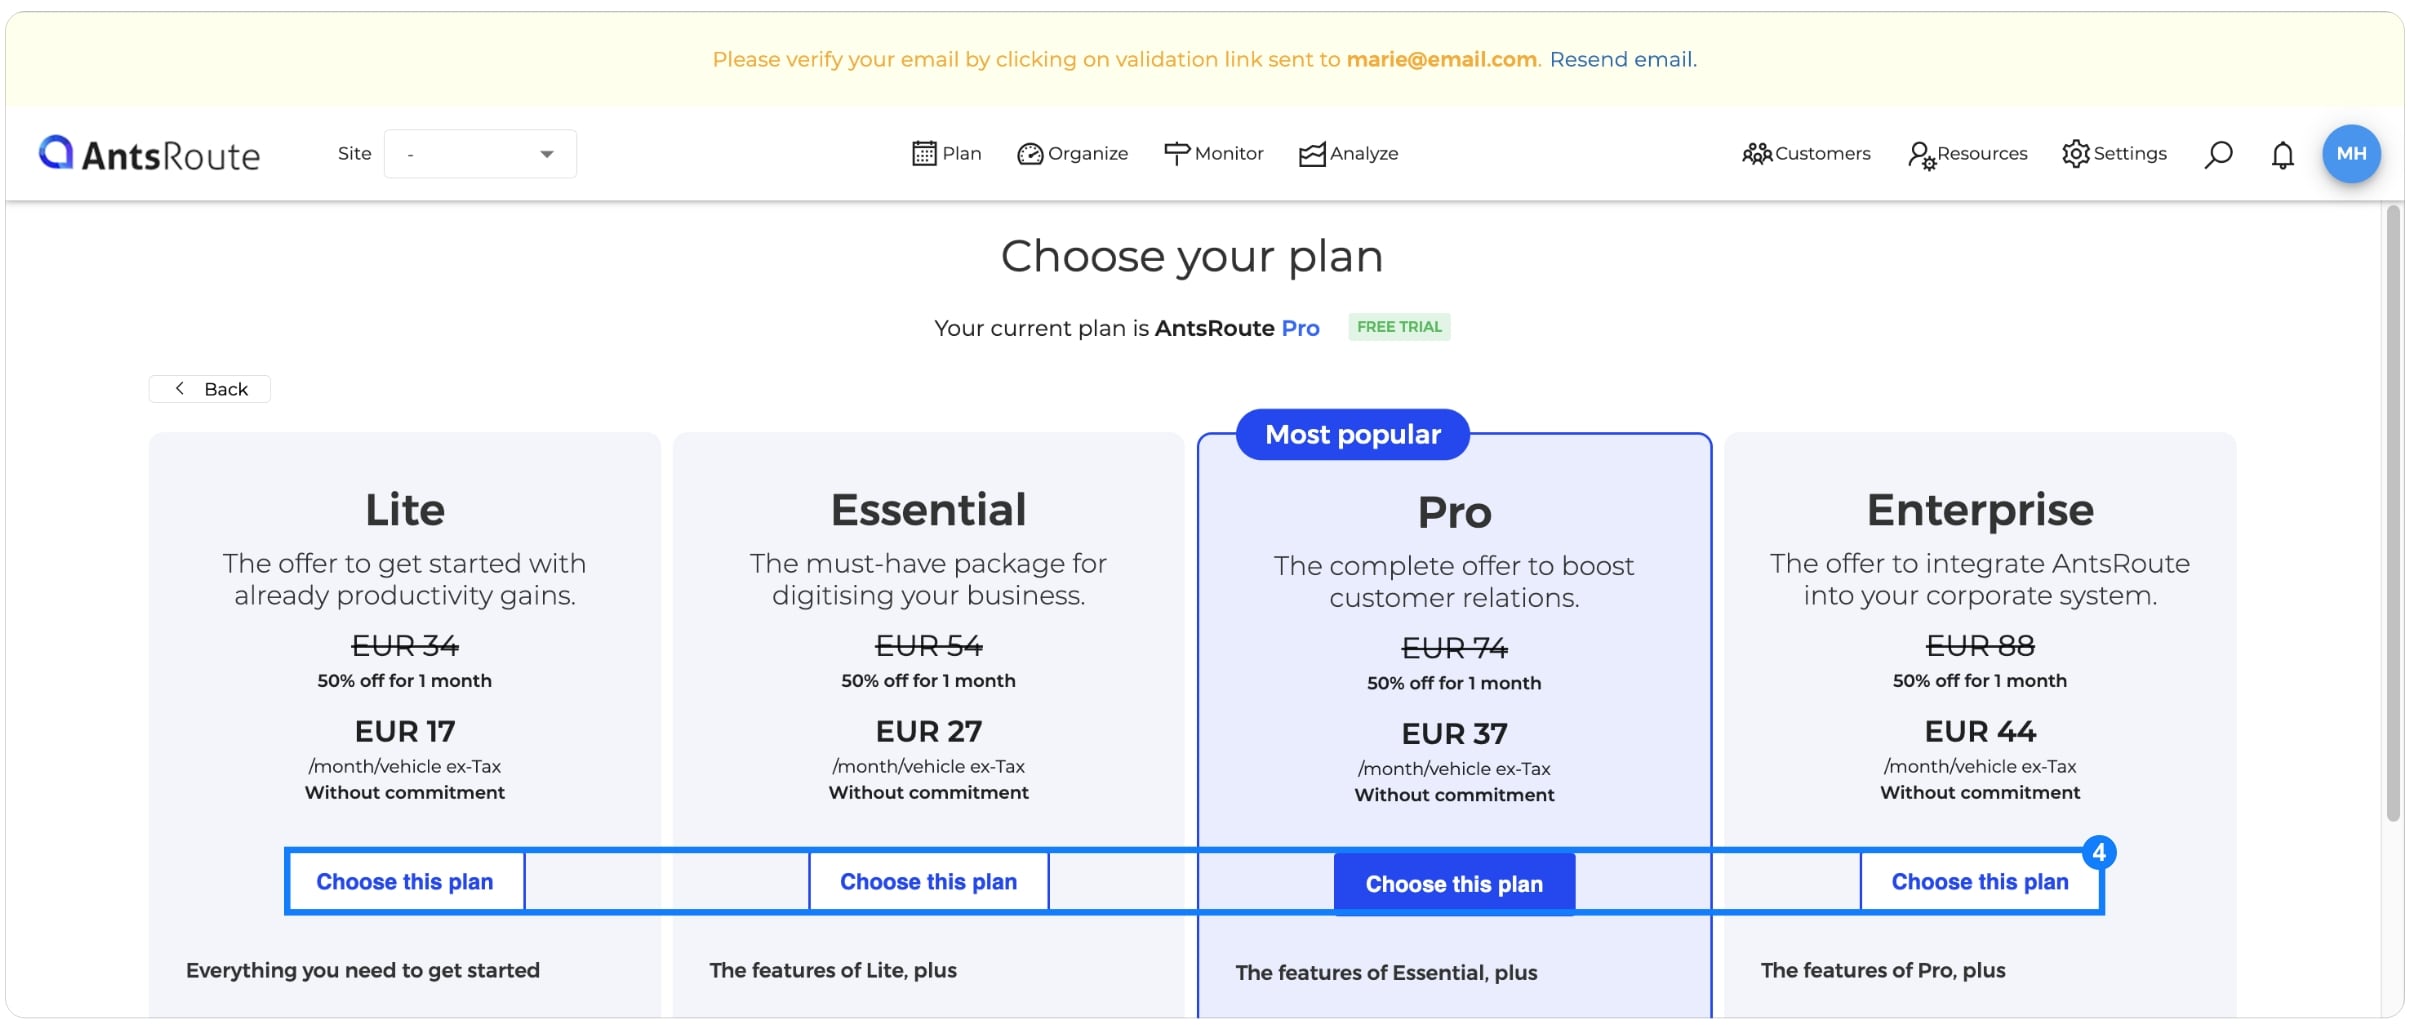2410x1028 pixels.
Task: Open the Settings gear
Action: tap(2114, 153)
